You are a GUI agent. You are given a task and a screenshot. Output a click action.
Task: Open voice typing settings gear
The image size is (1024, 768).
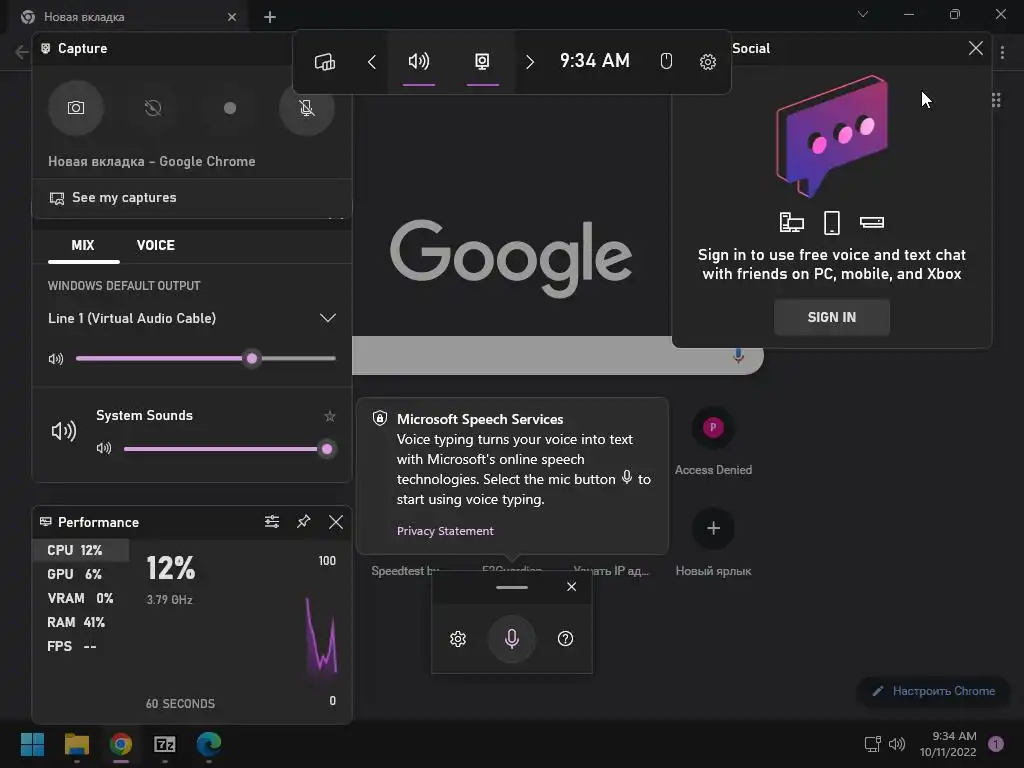point(458,639)
